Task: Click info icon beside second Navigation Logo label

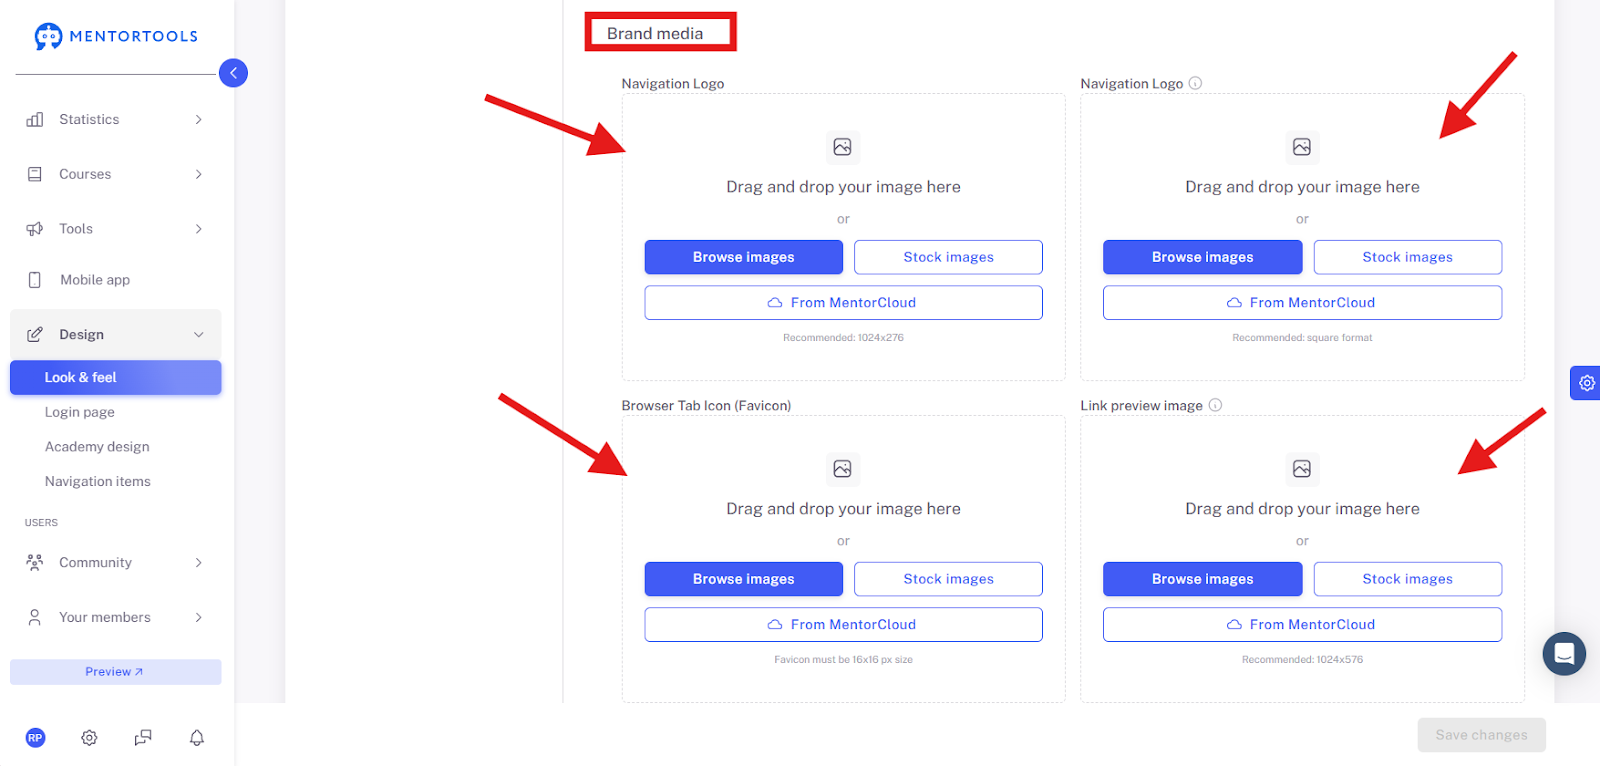Action: point(1195,83)
